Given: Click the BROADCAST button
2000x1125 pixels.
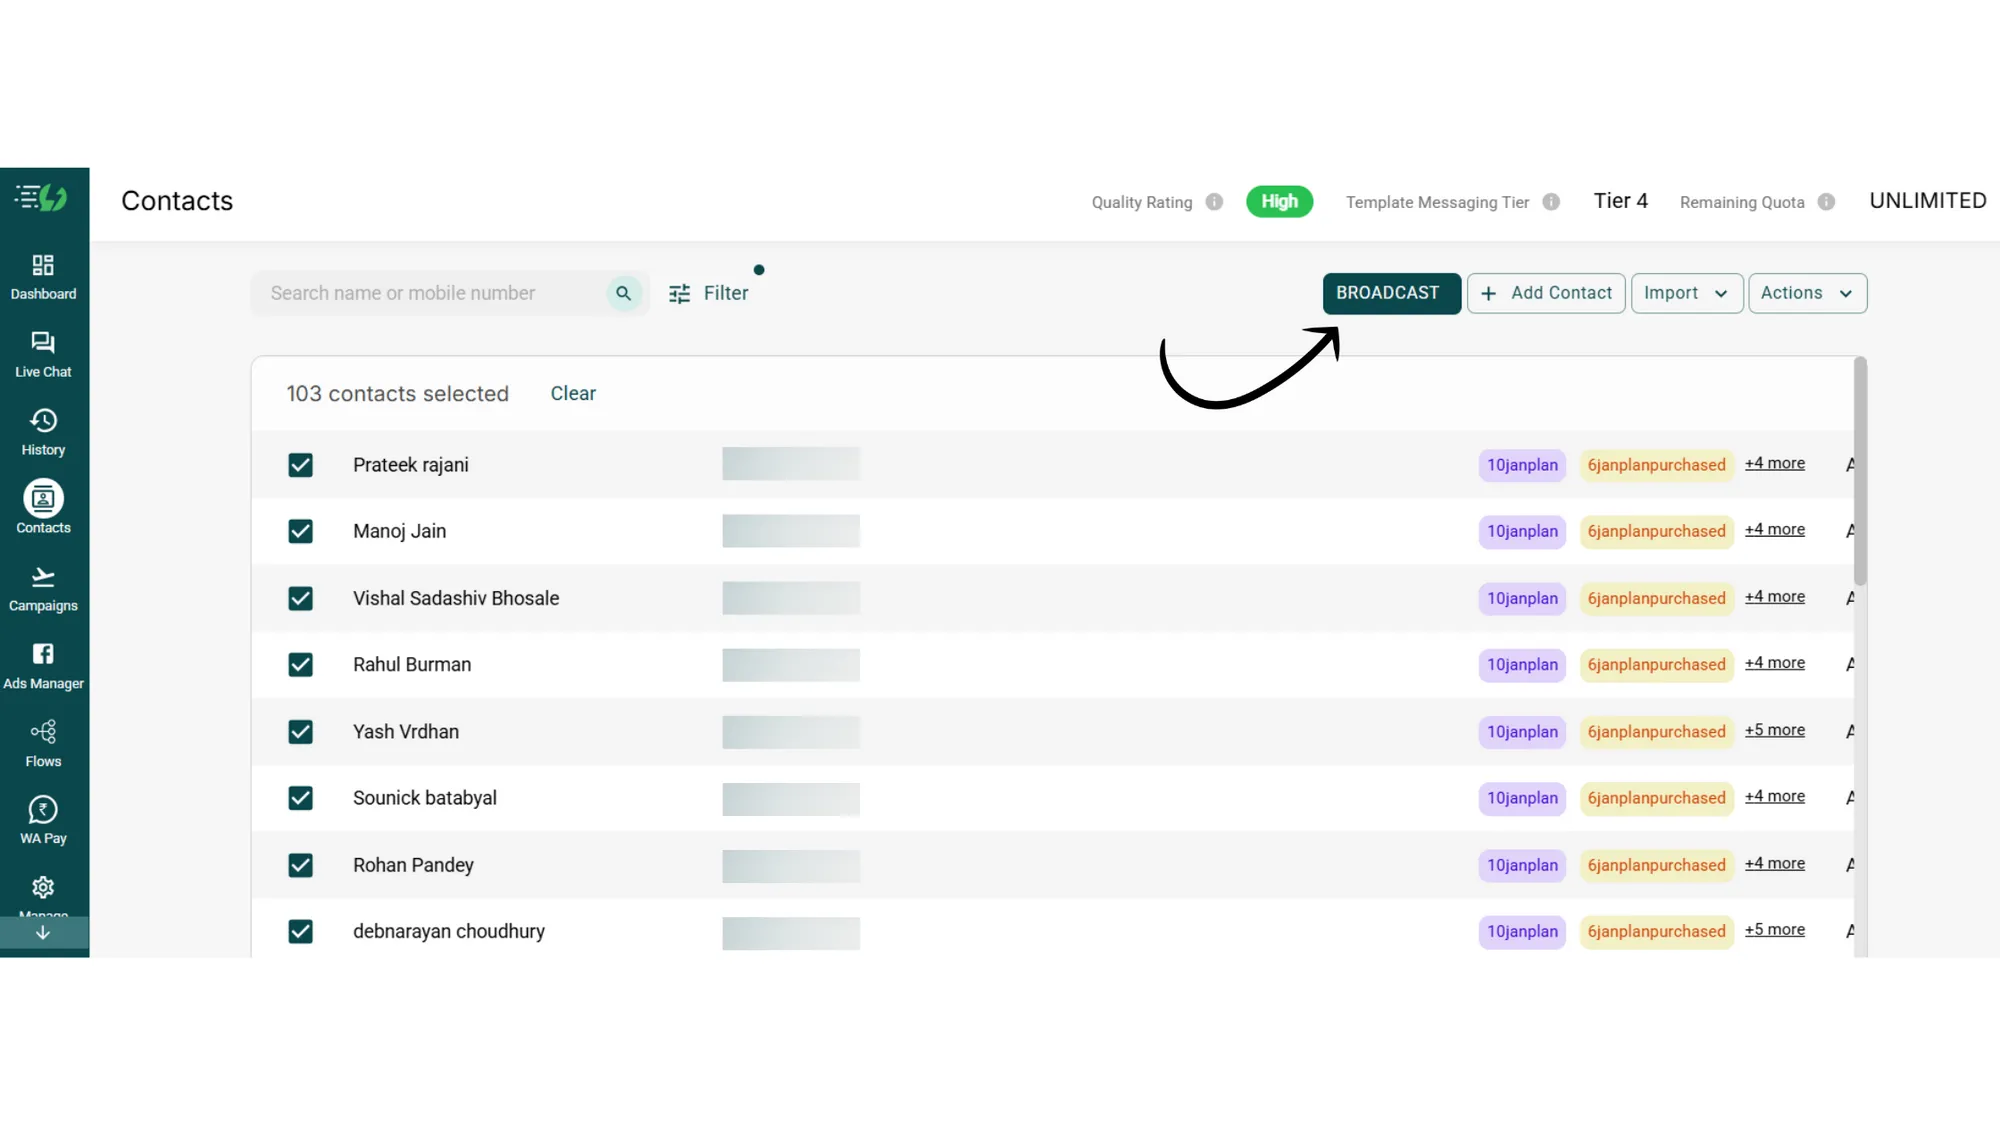Looking at the screenshot, I should [x=1391, y=293].
